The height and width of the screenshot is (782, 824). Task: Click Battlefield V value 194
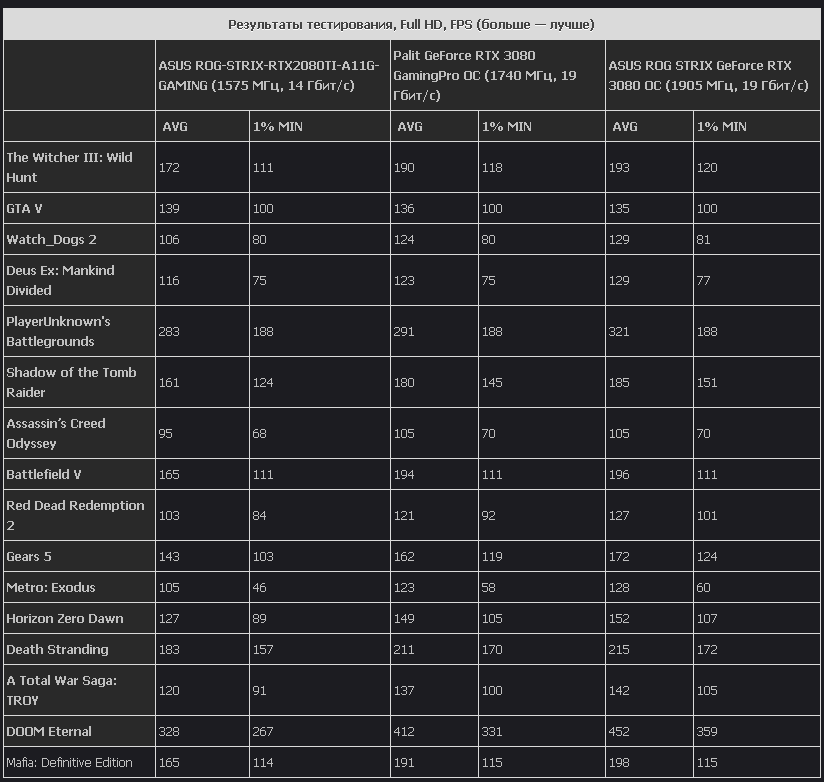pos(404,475)
